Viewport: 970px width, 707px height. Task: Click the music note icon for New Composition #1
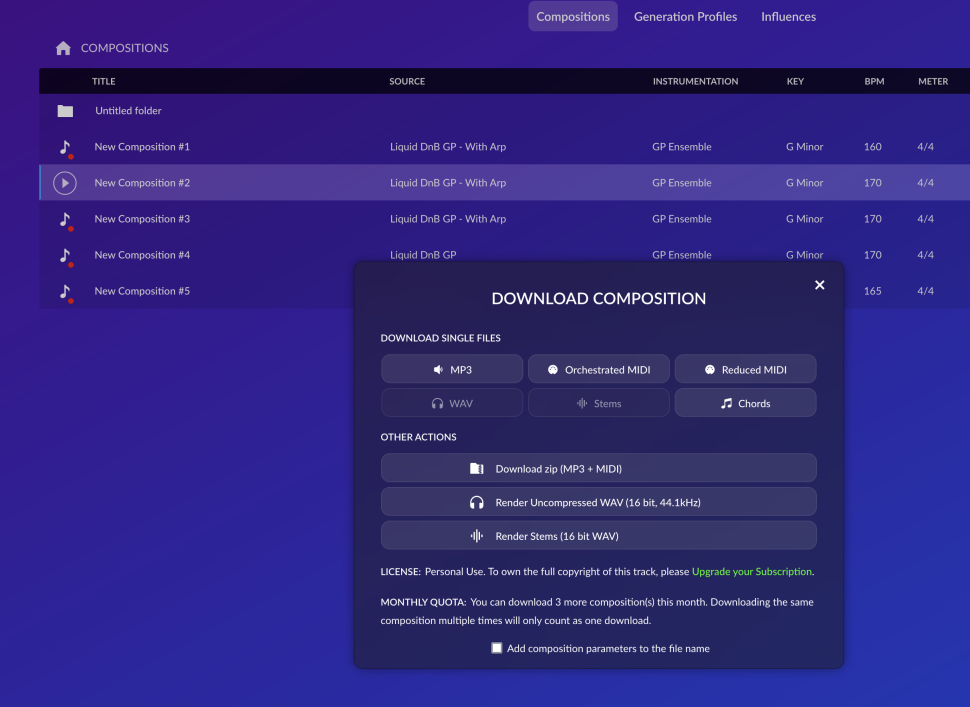coord(65,148)
